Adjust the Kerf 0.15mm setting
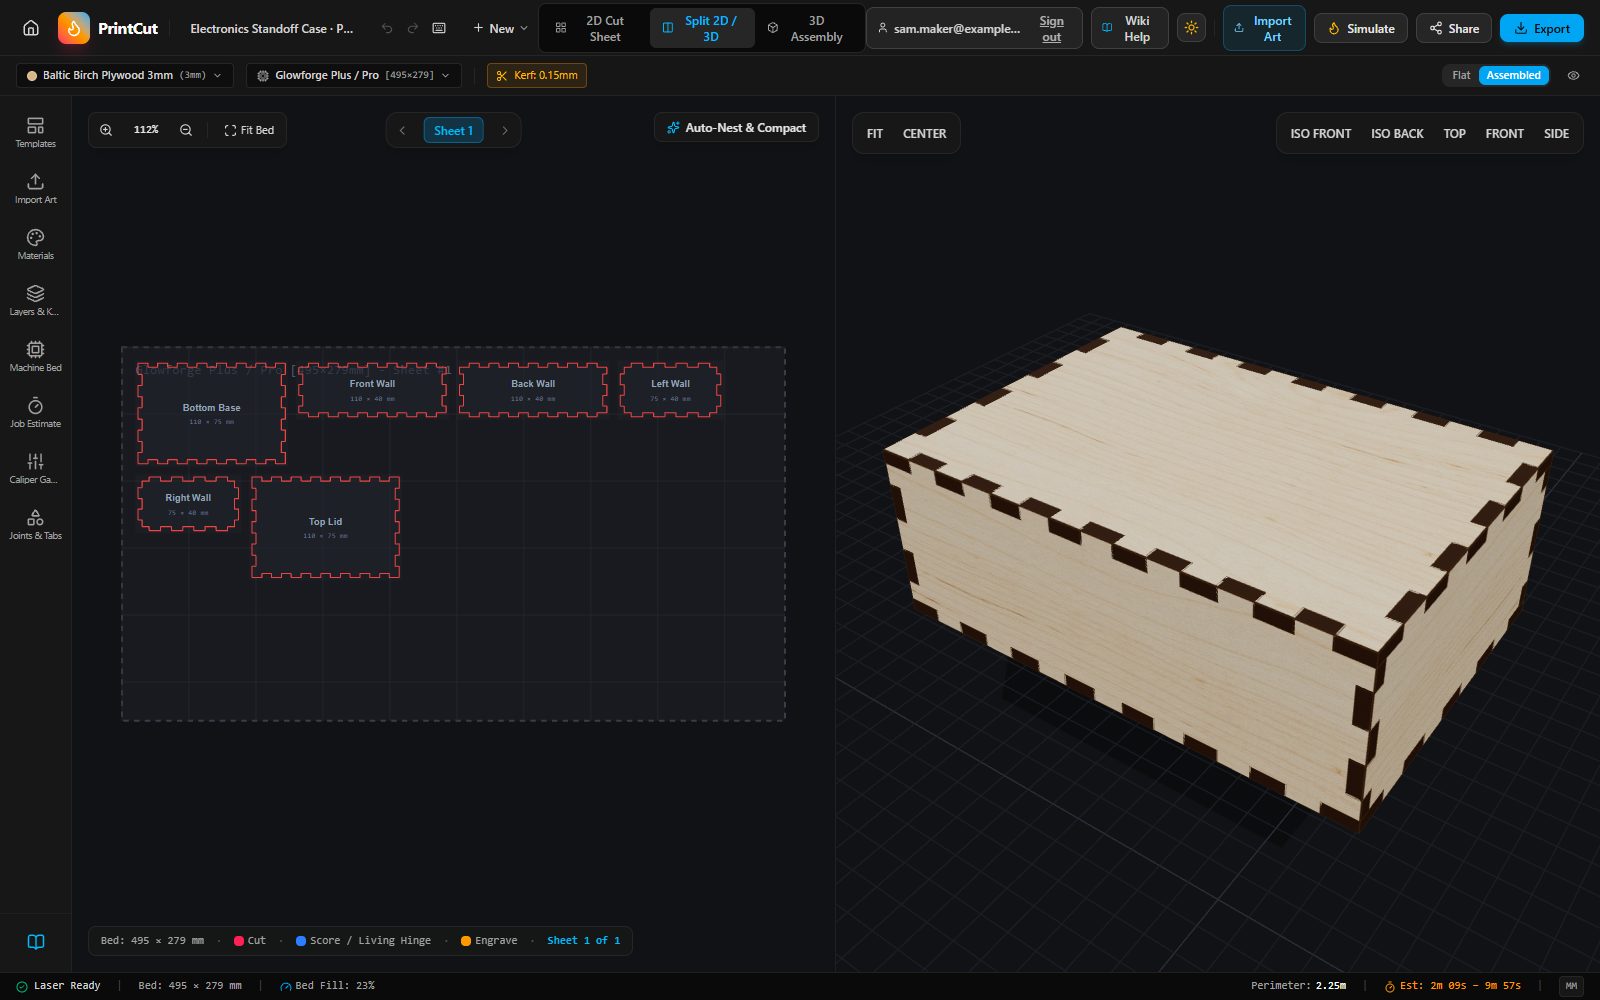 (537, 75)
